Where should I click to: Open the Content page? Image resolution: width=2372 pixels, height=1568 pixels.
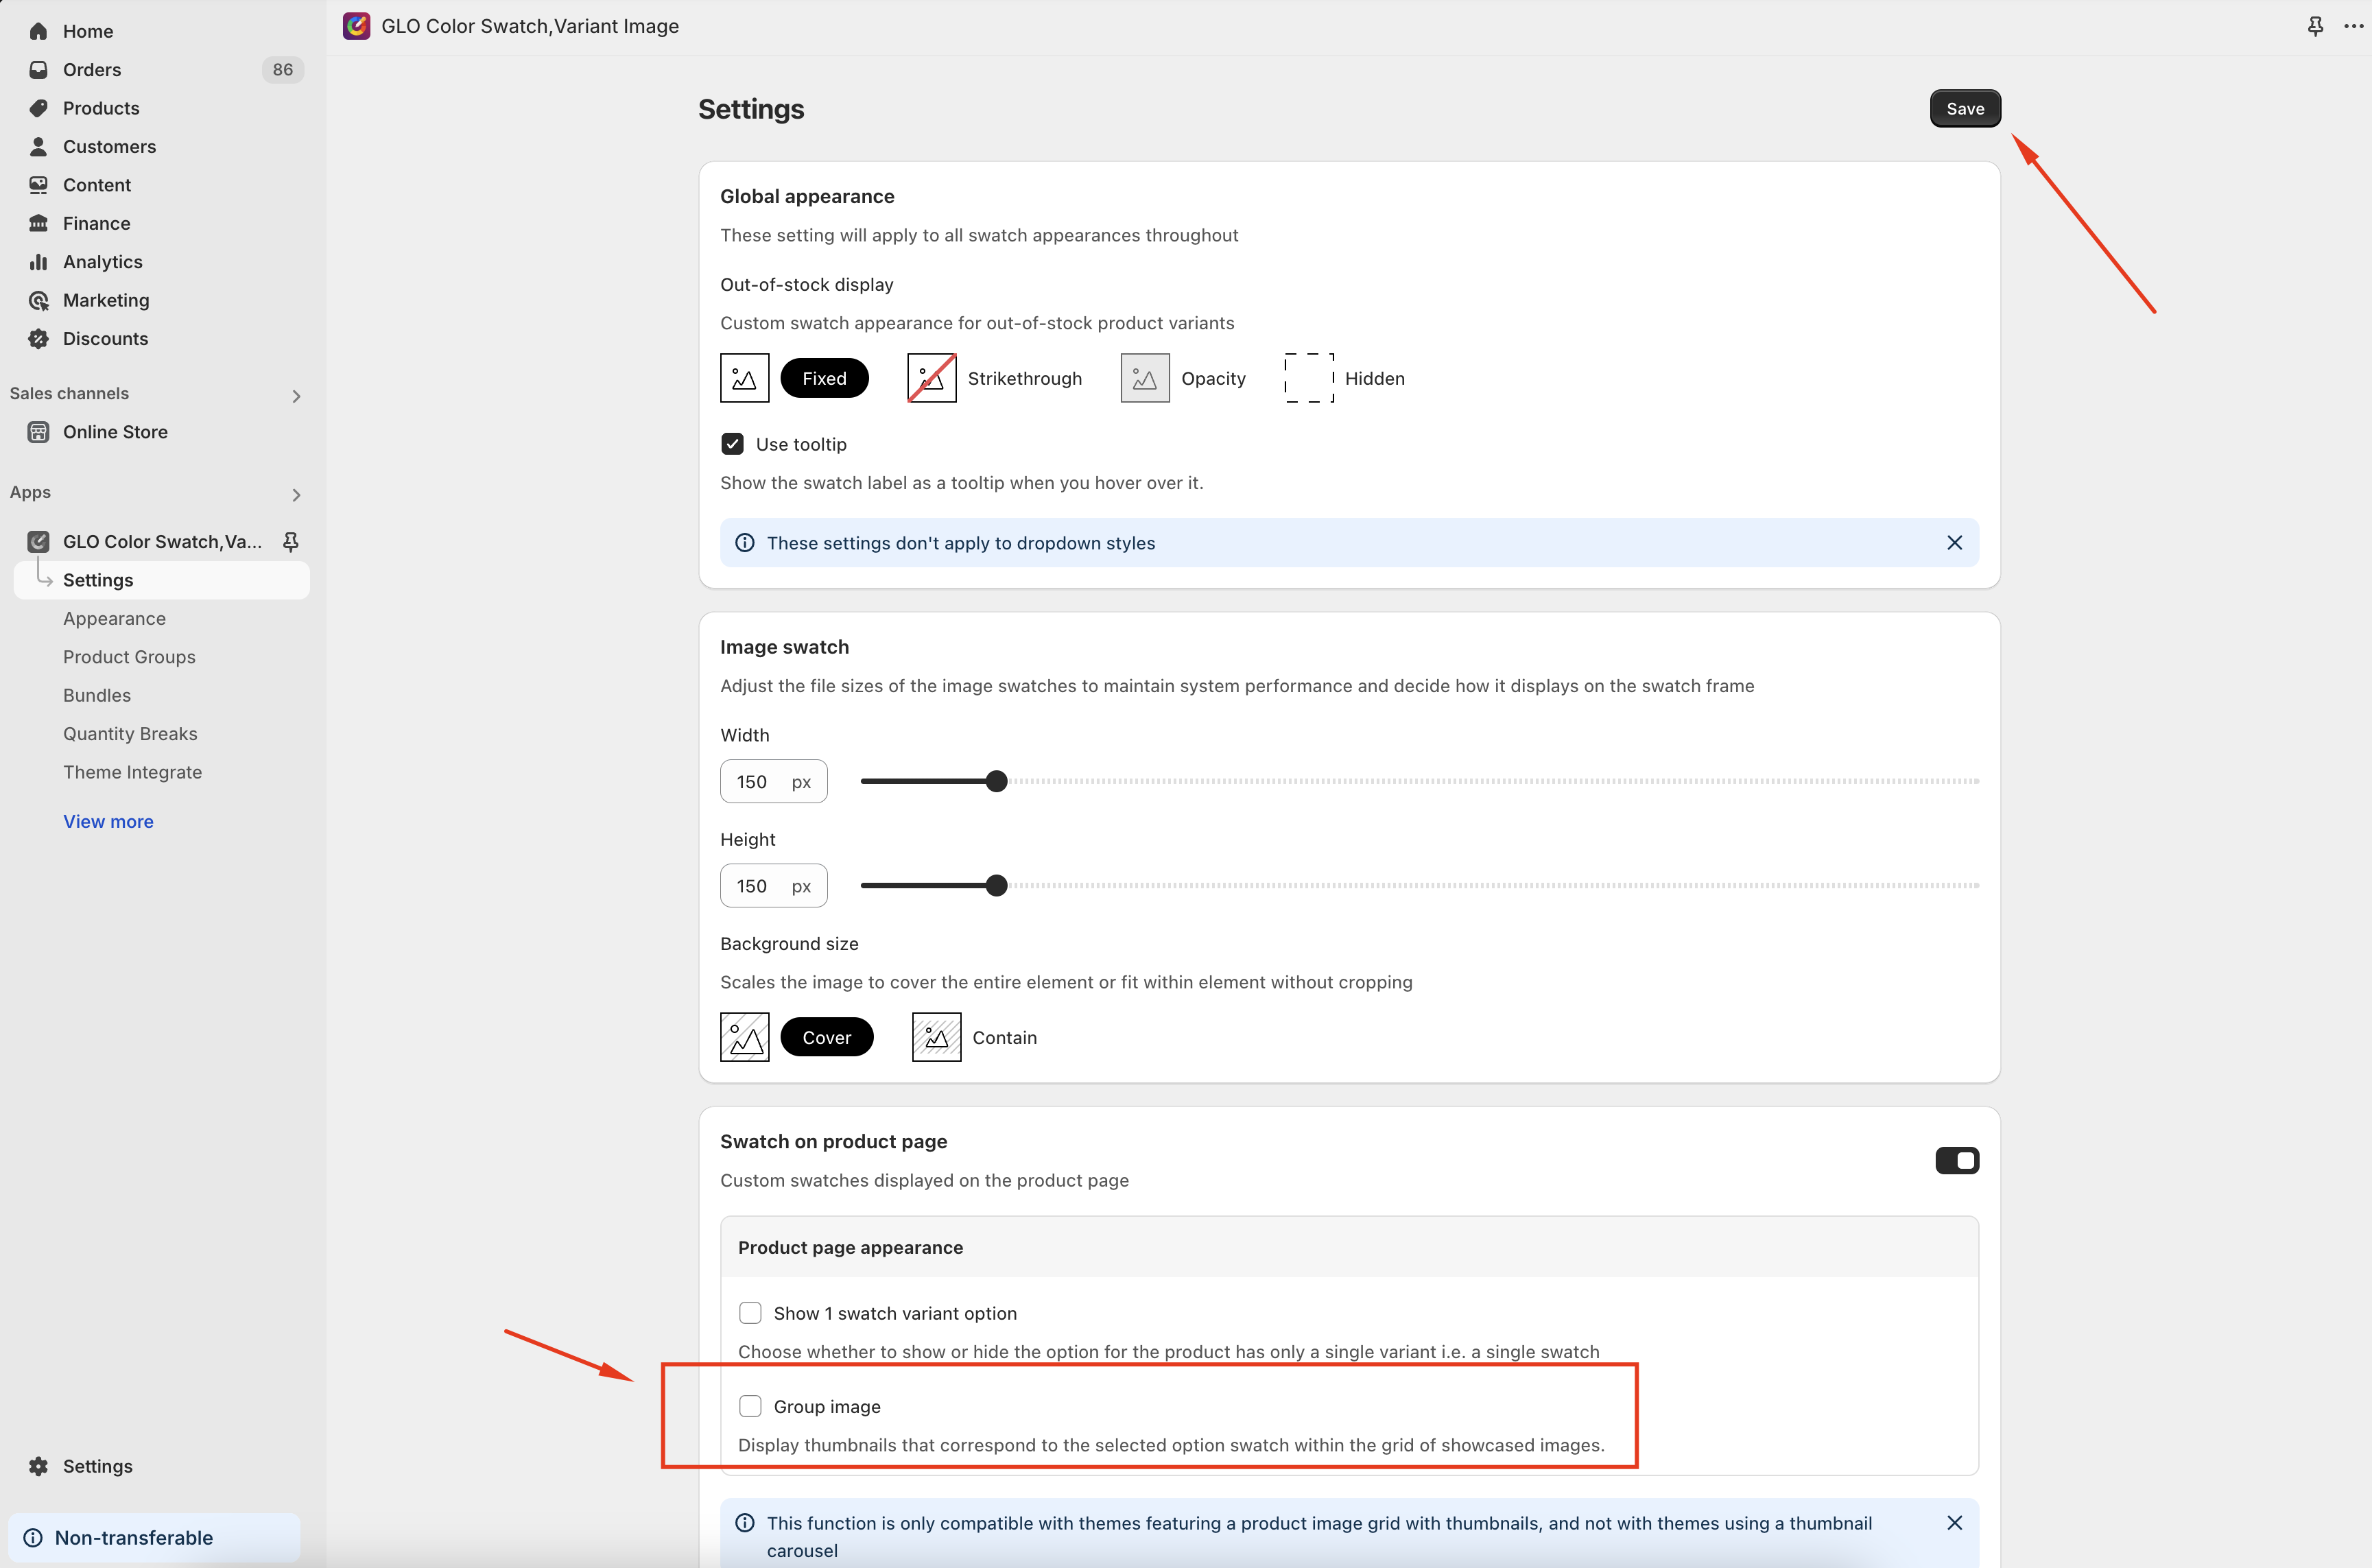point(97,185)
